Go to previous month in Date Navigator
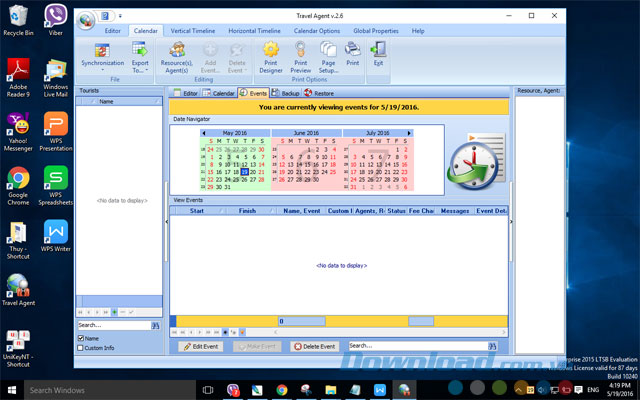Viewport: 640px width, 400px height. 204,132
